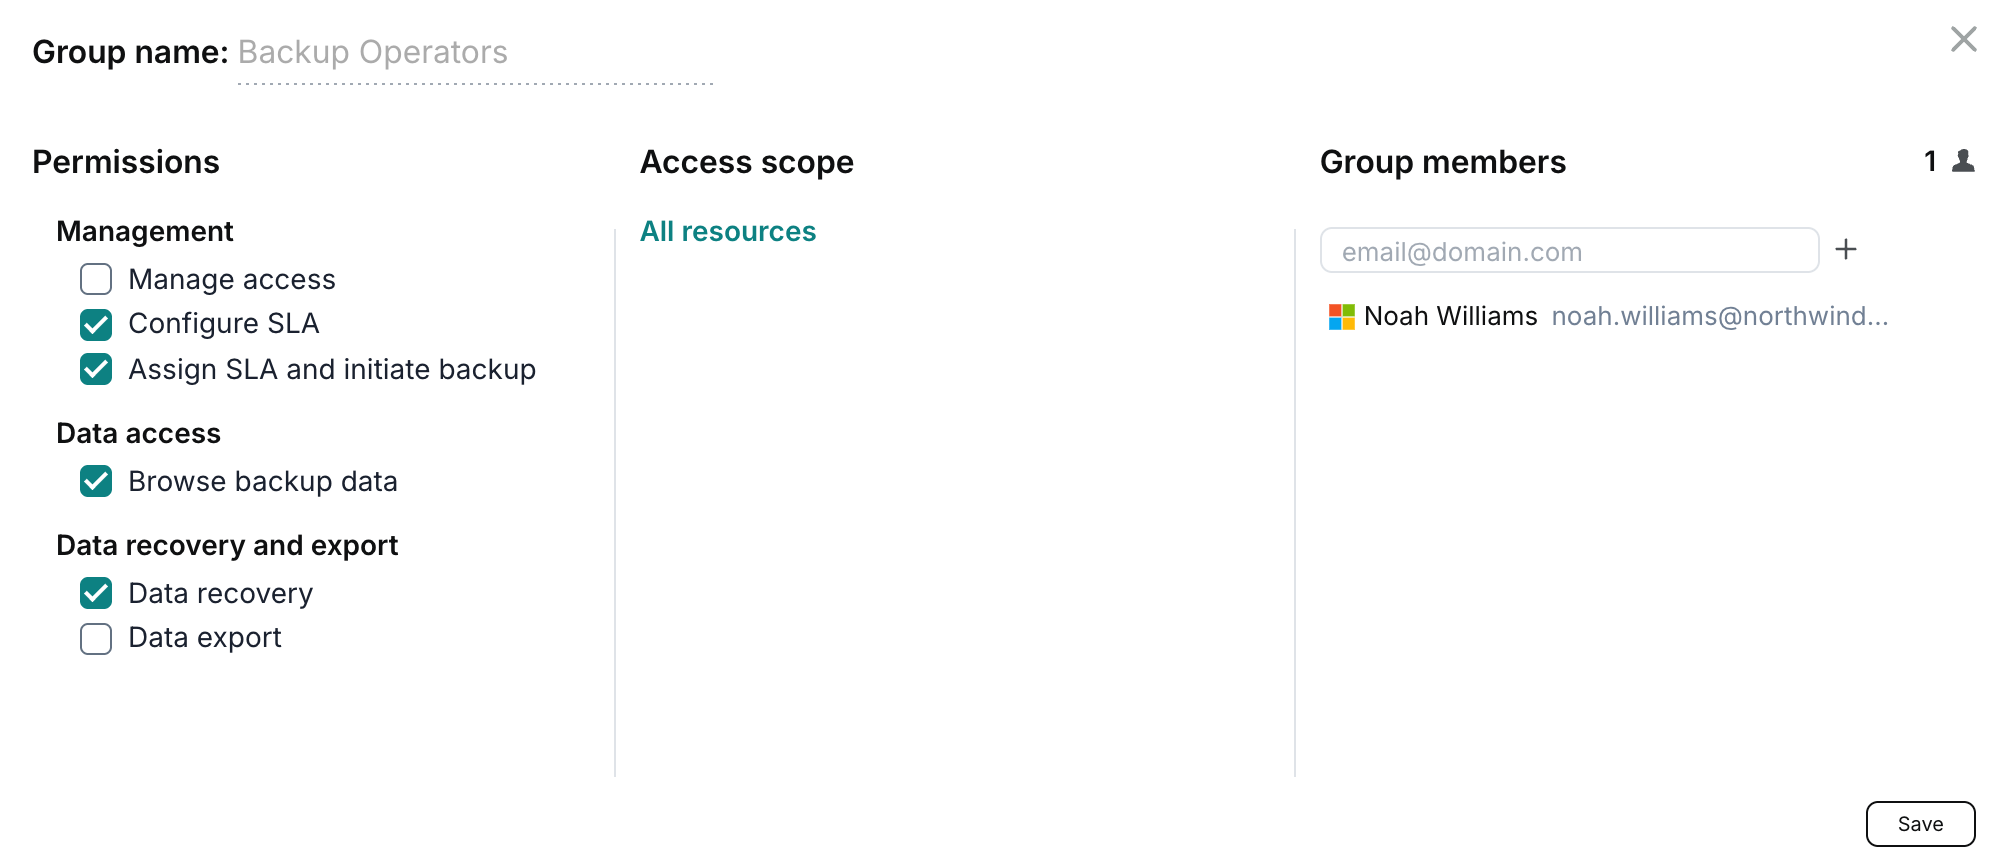Screen dimensions: 2008x862
Task: Click Microsoft logo next to Noah Williams
Action: click(x=1341, y=317)
